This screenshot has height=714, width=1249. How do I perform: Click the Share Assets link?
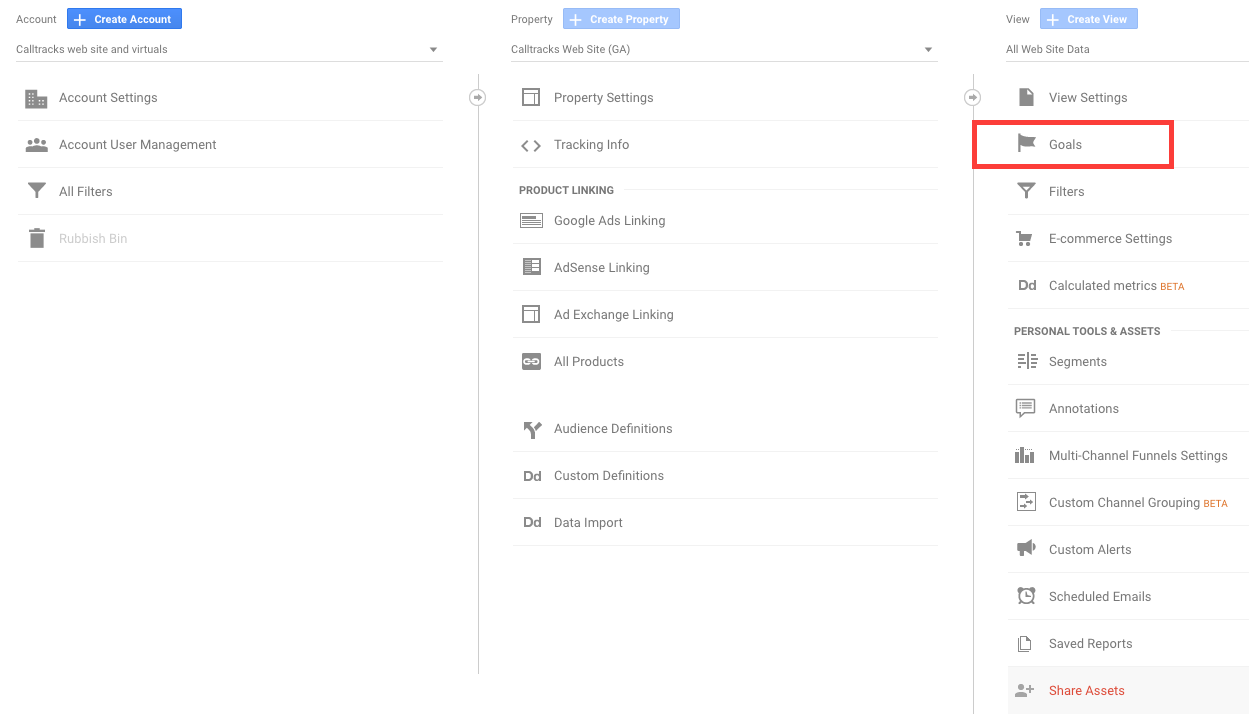click(x=1086, y=691)
